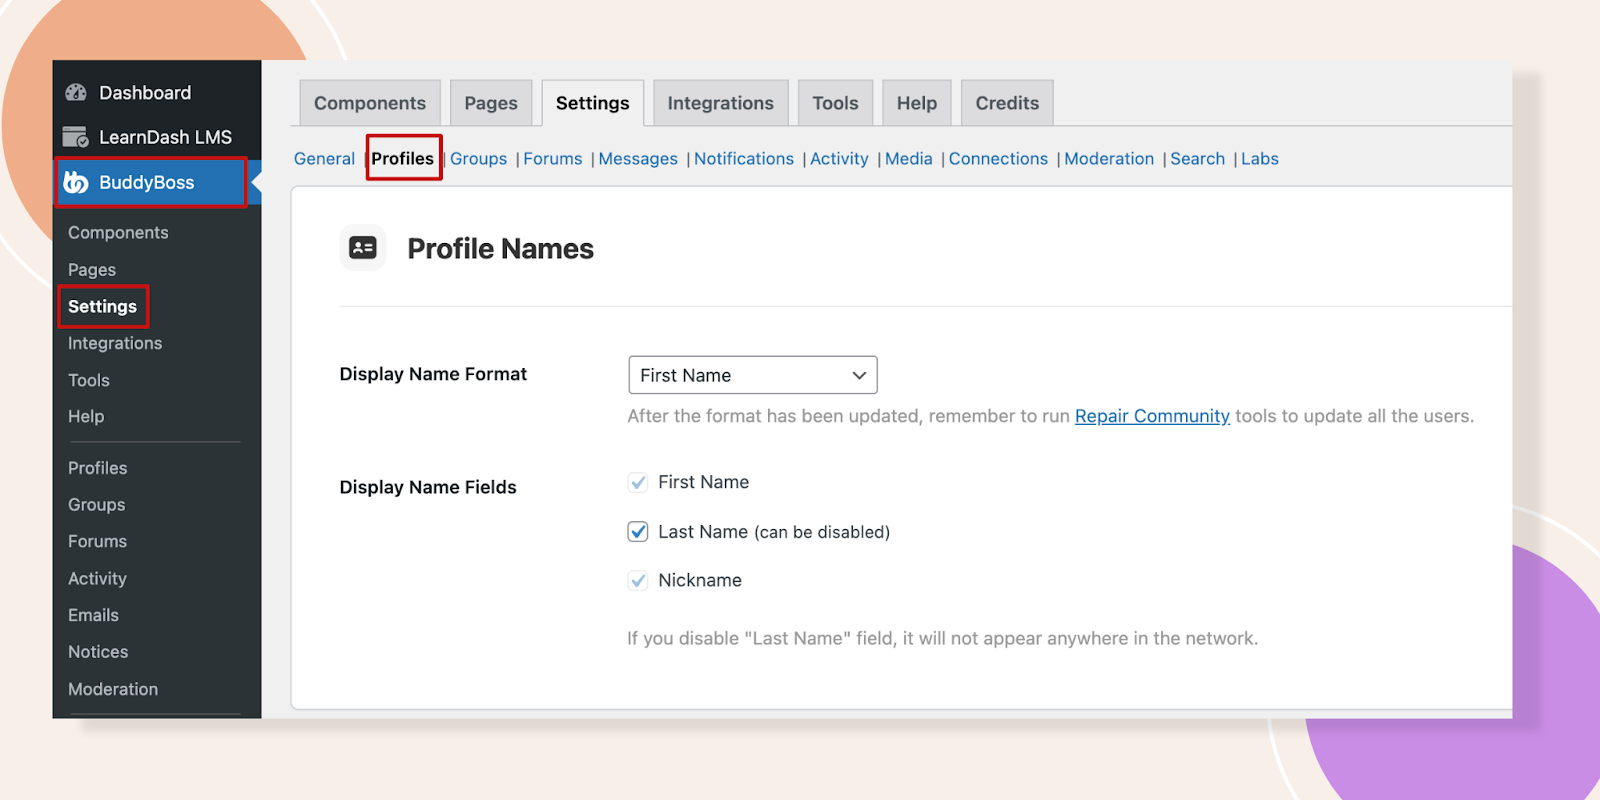Open the Forums settings sub-link

click(x=553, y=159)
